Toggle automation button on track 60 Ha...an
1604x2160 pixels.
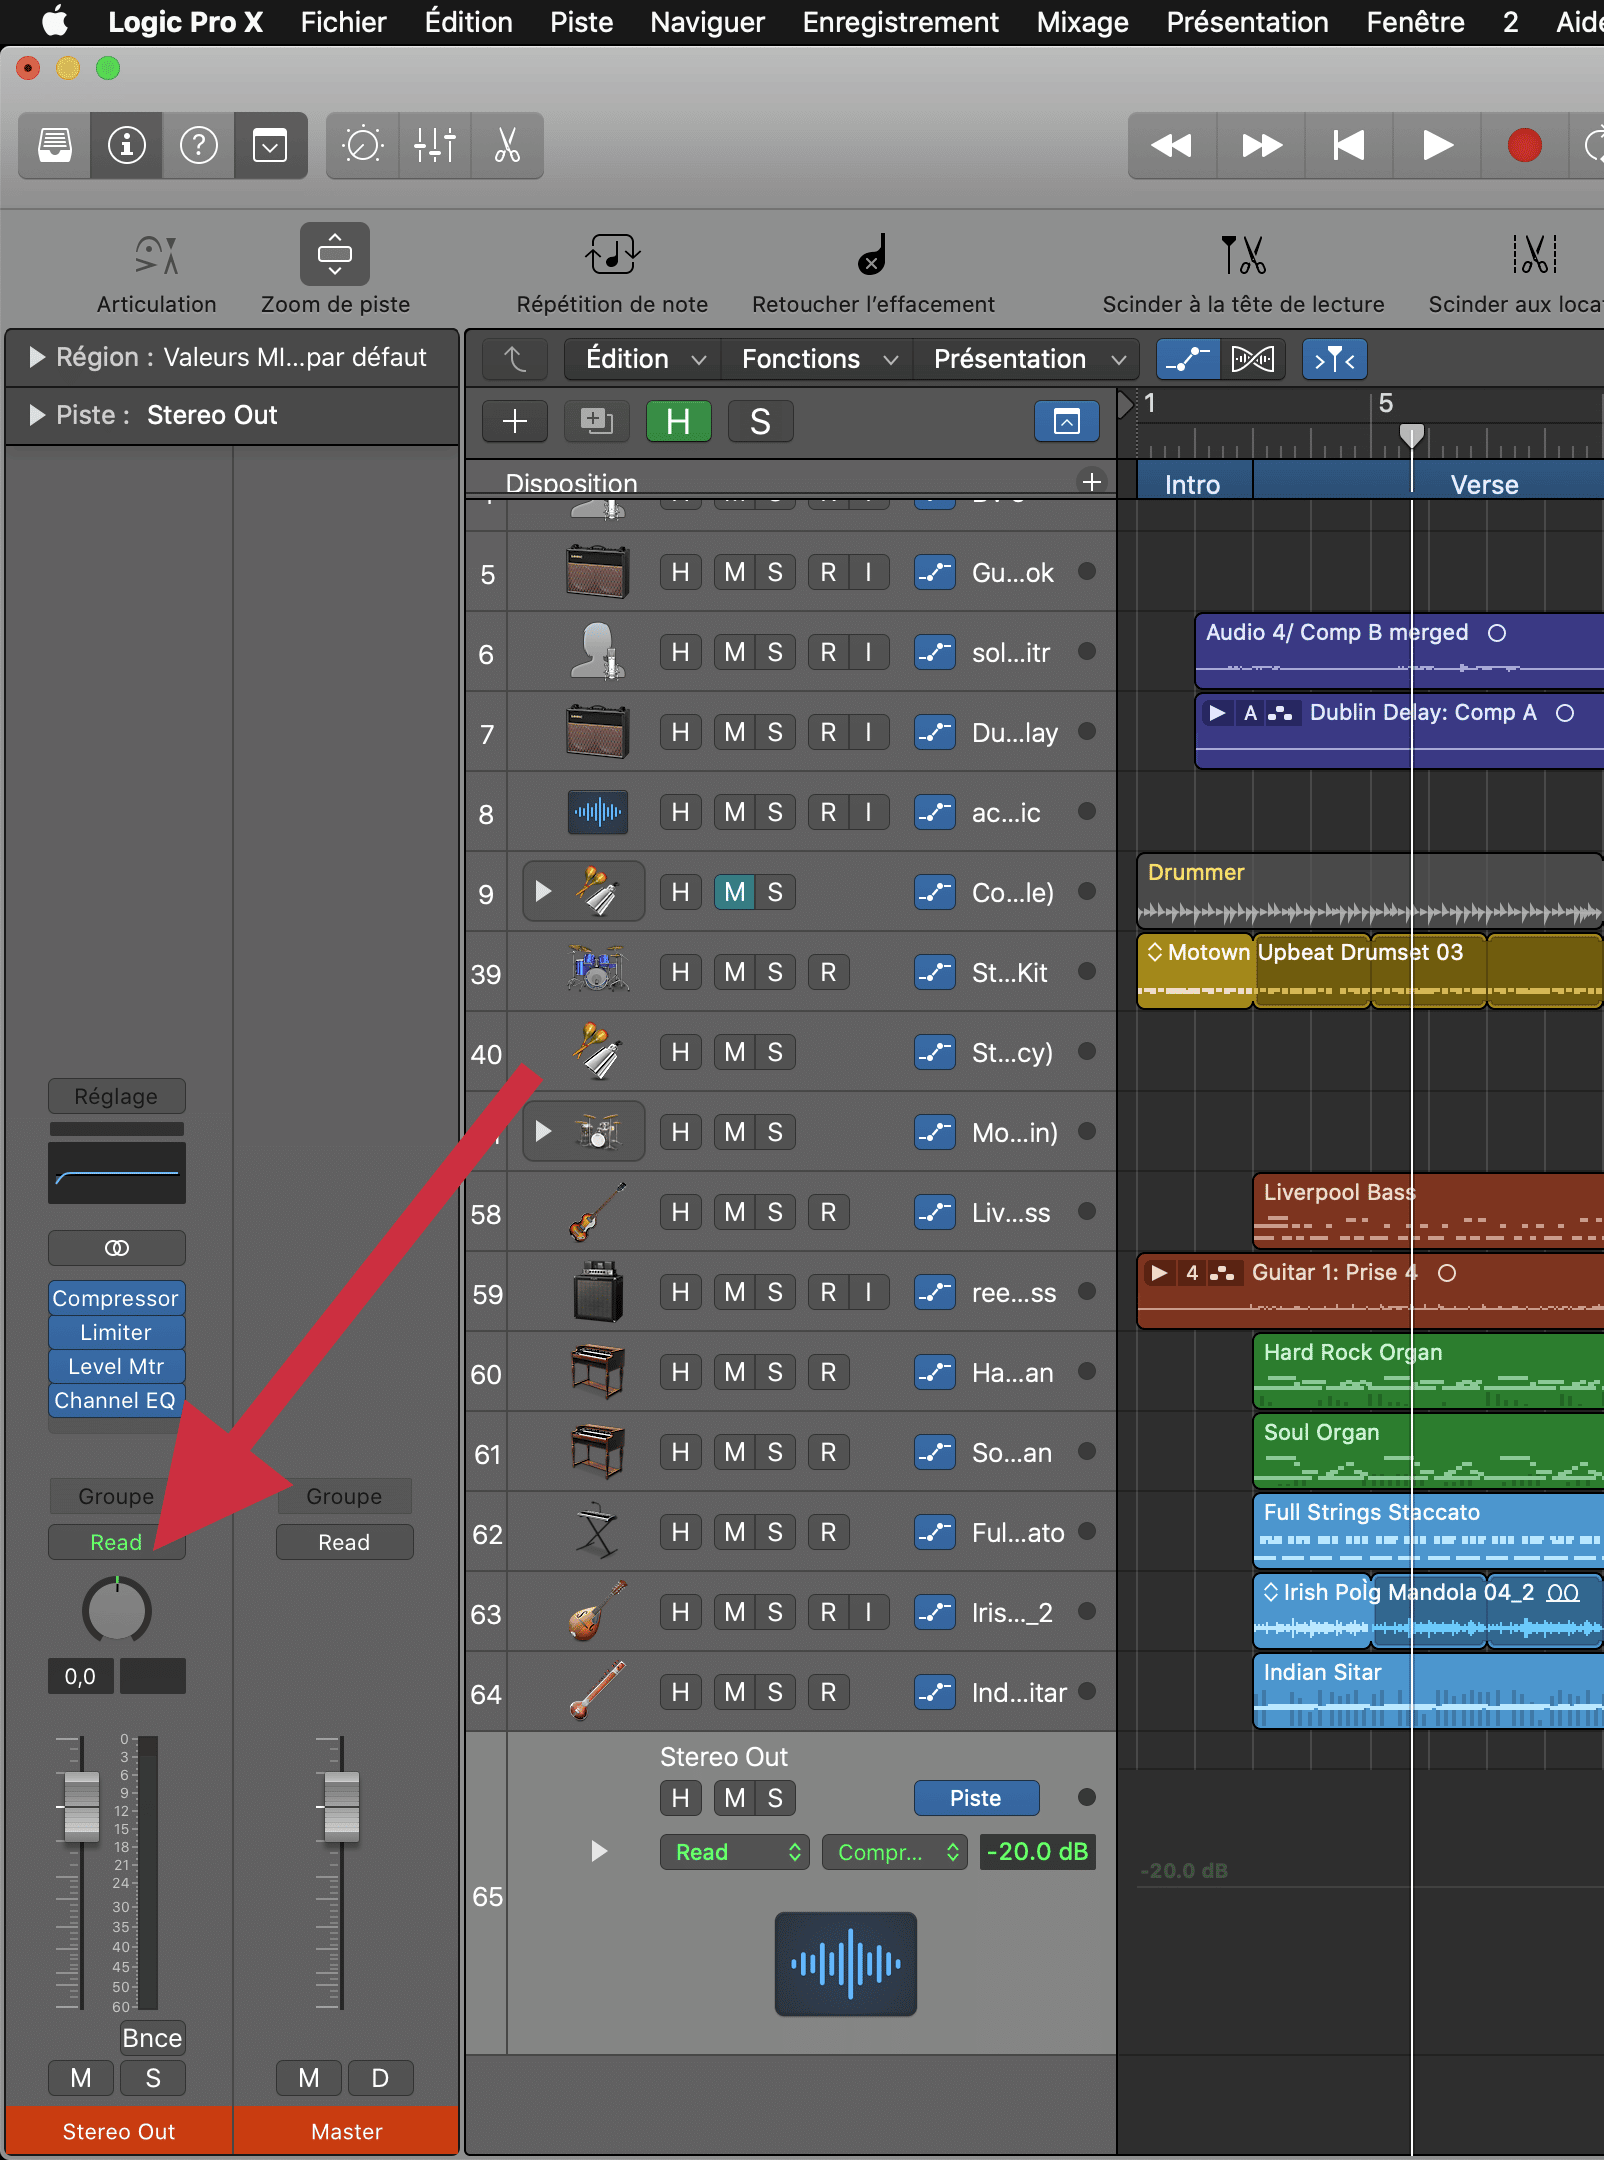(x=935, y=1372)
